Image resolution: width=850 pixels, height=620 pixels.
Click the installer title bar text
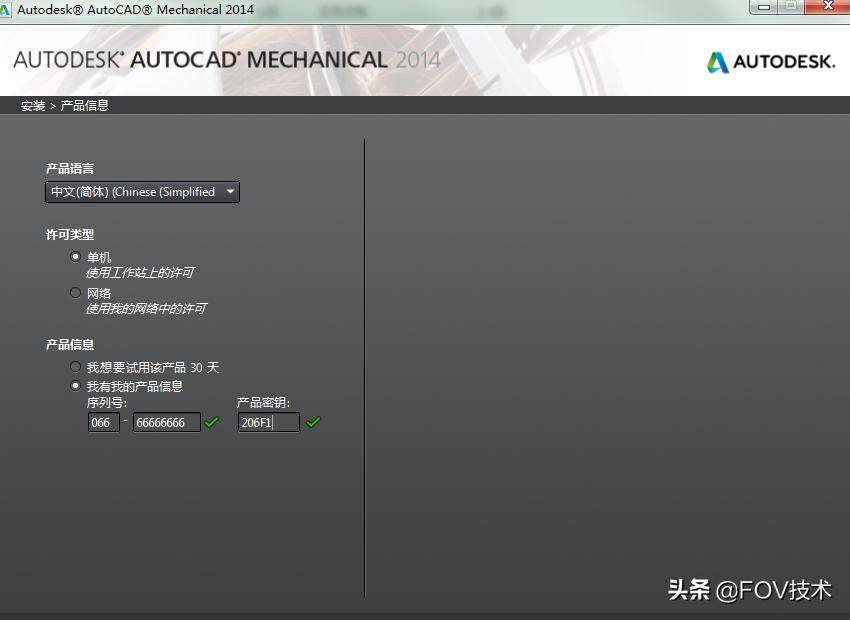(x=135, y=9)
